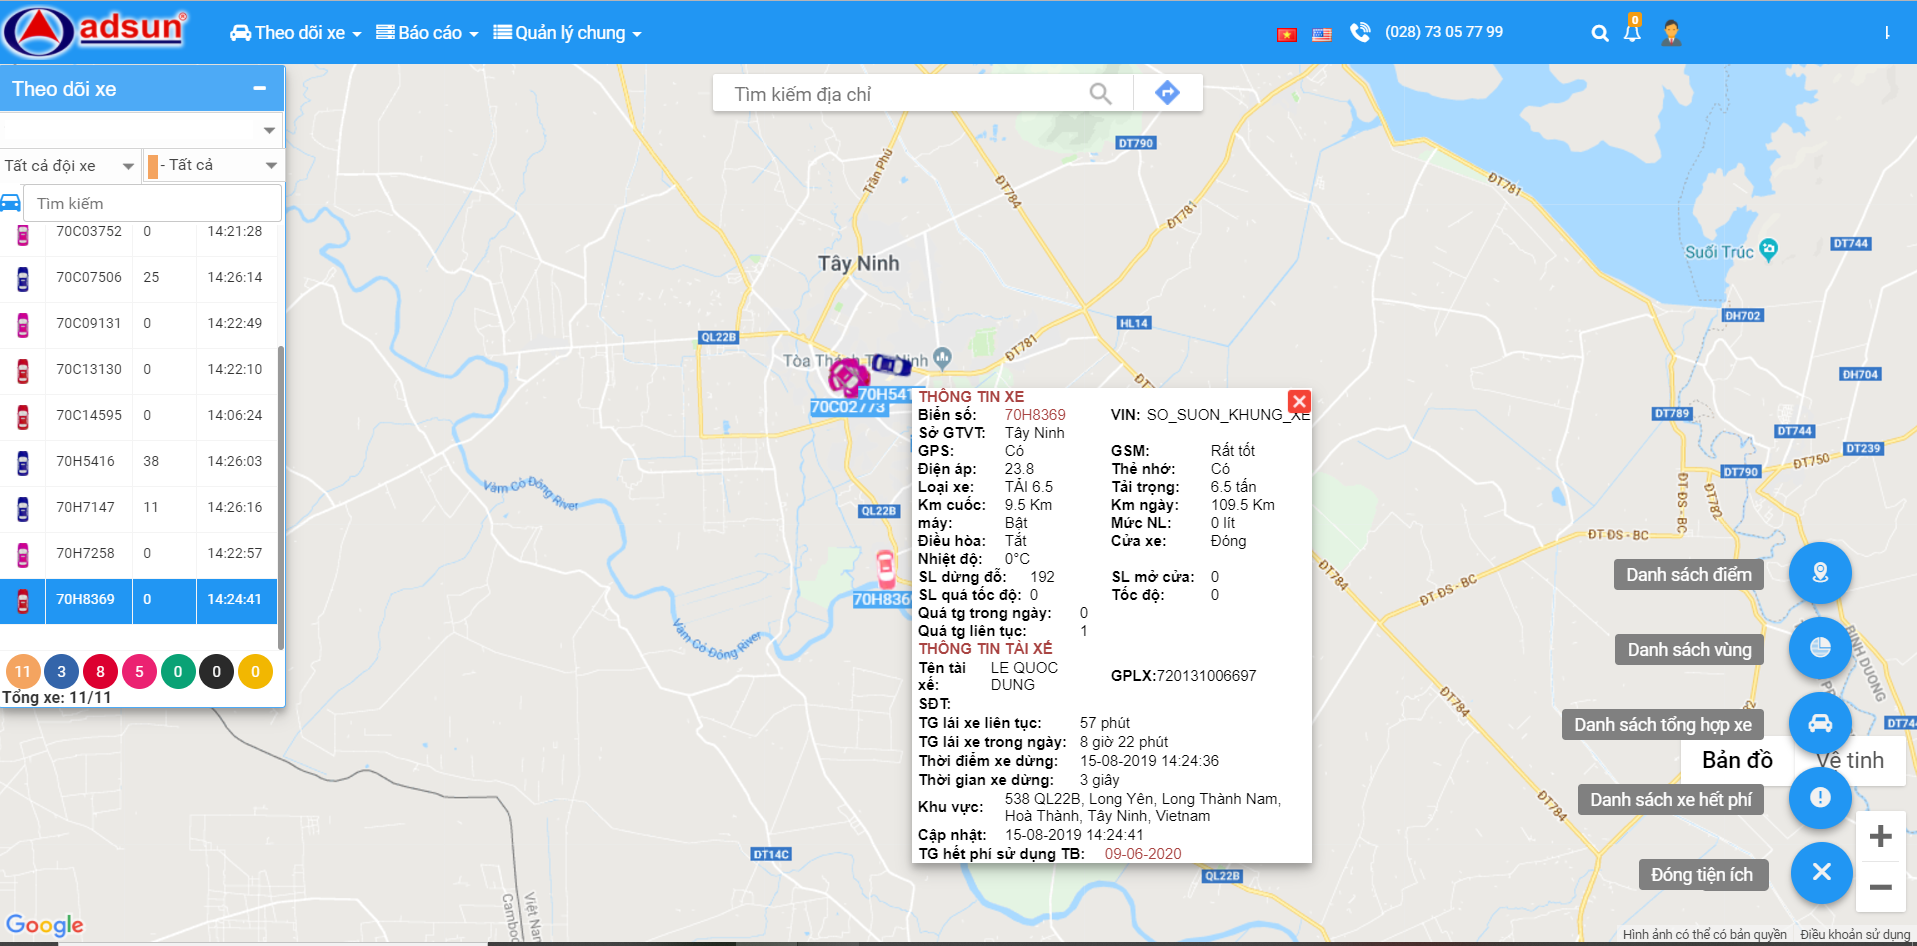The width and height of the screenshot is (1917, 946).
Task: Filter by pink status circle showing 5
Action: (139, 672)
